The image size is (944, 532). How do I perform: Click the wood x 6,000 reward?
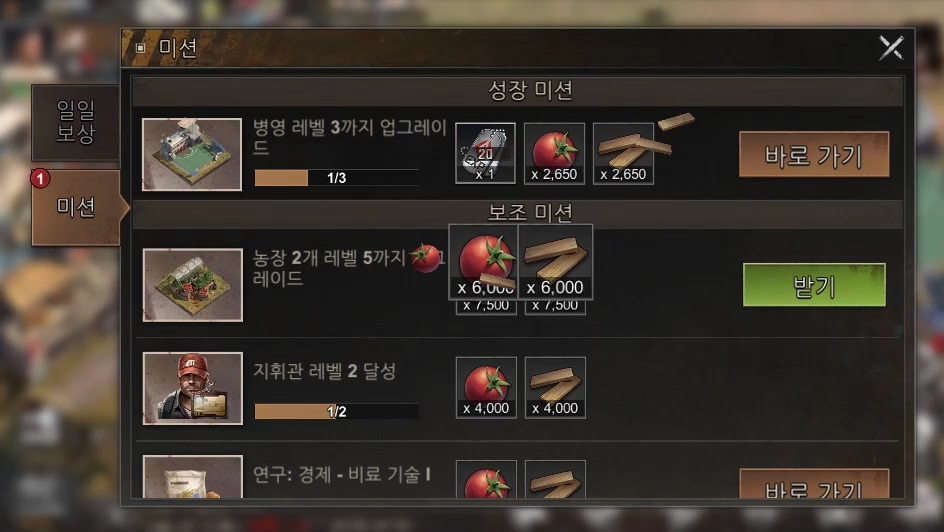tap(555, 262)
